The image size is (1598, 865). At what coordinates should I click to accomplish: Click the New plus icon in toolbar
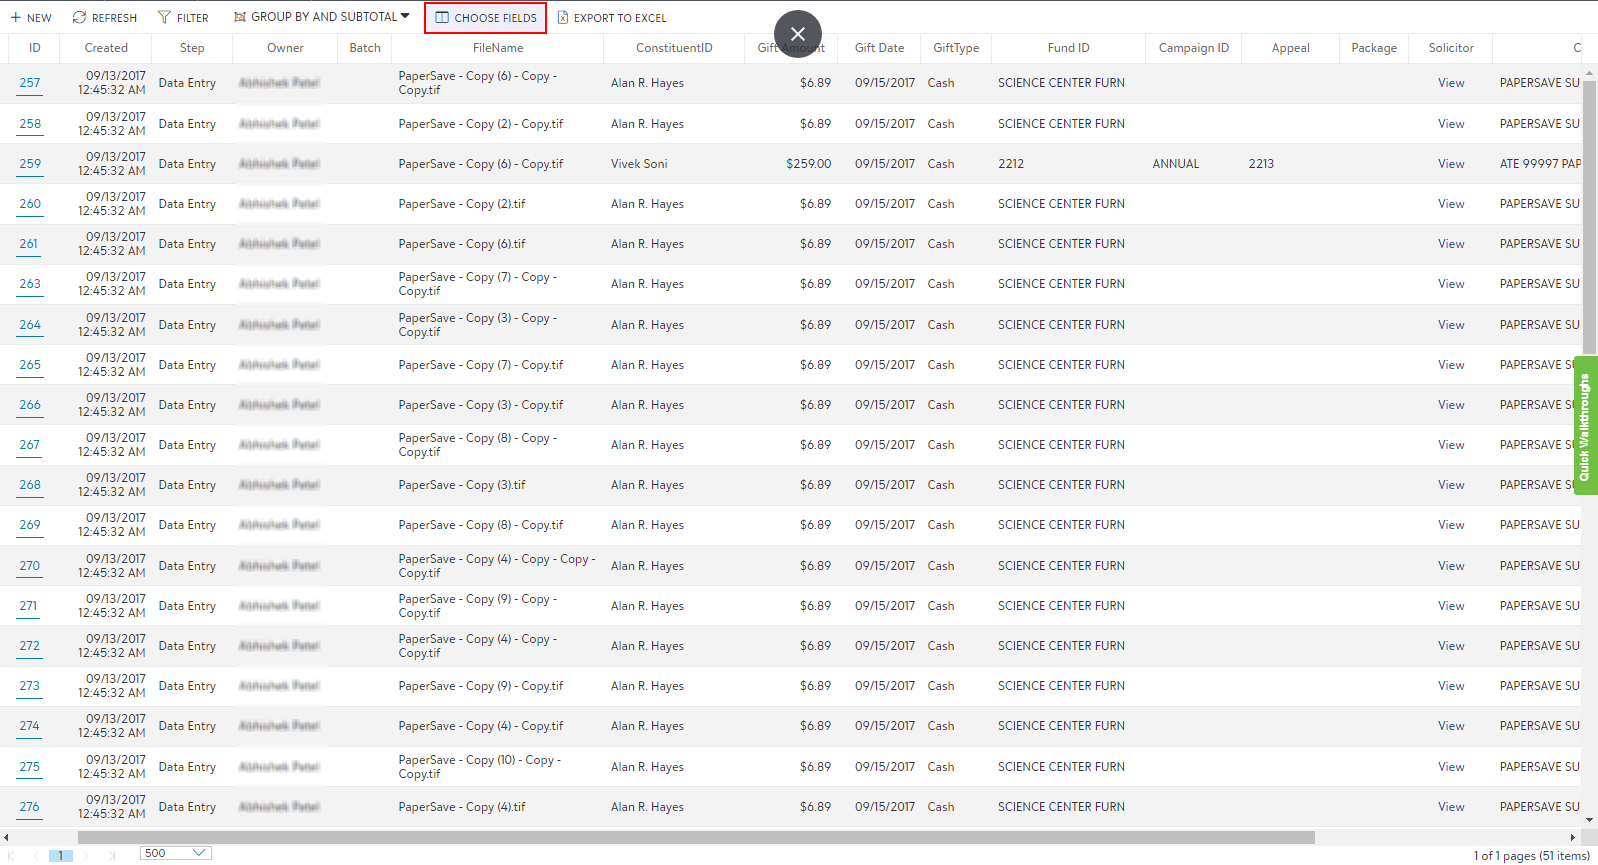[x=16, y=18]
